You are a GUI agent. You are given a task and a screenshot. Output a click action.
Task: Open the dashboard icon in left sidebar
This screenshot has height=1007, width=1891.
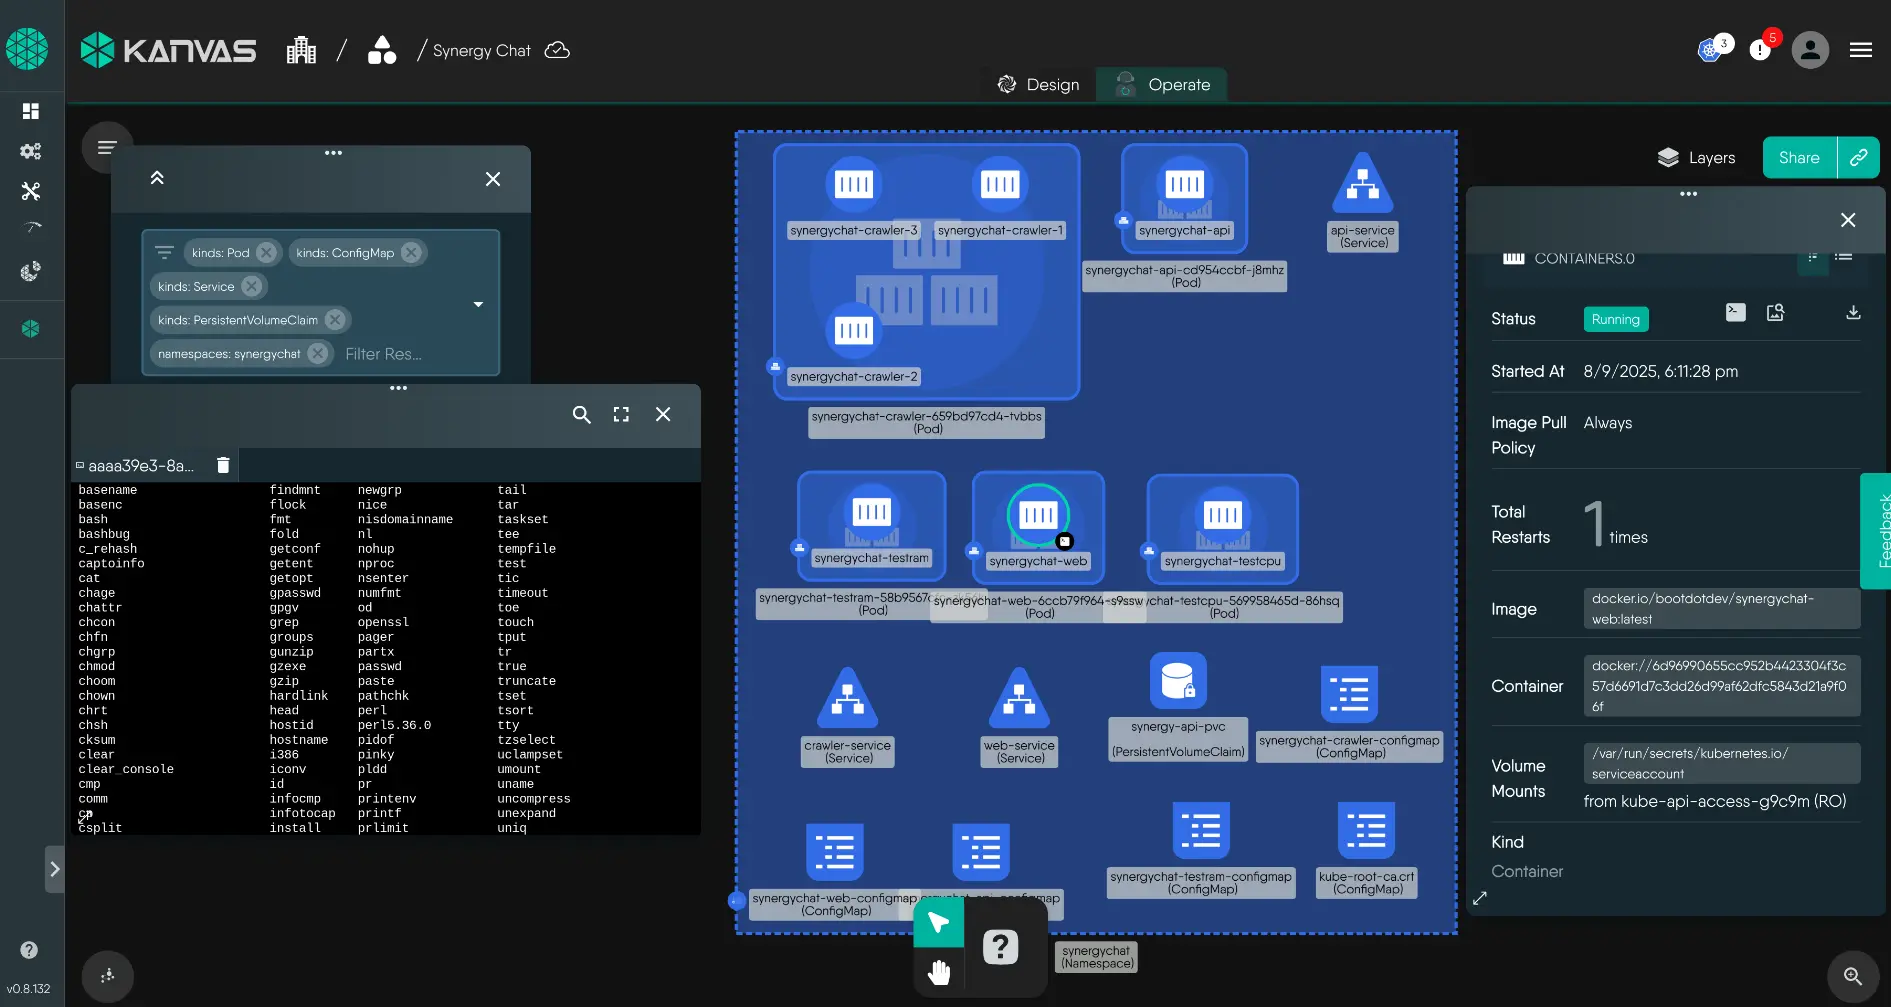(31, 111)
